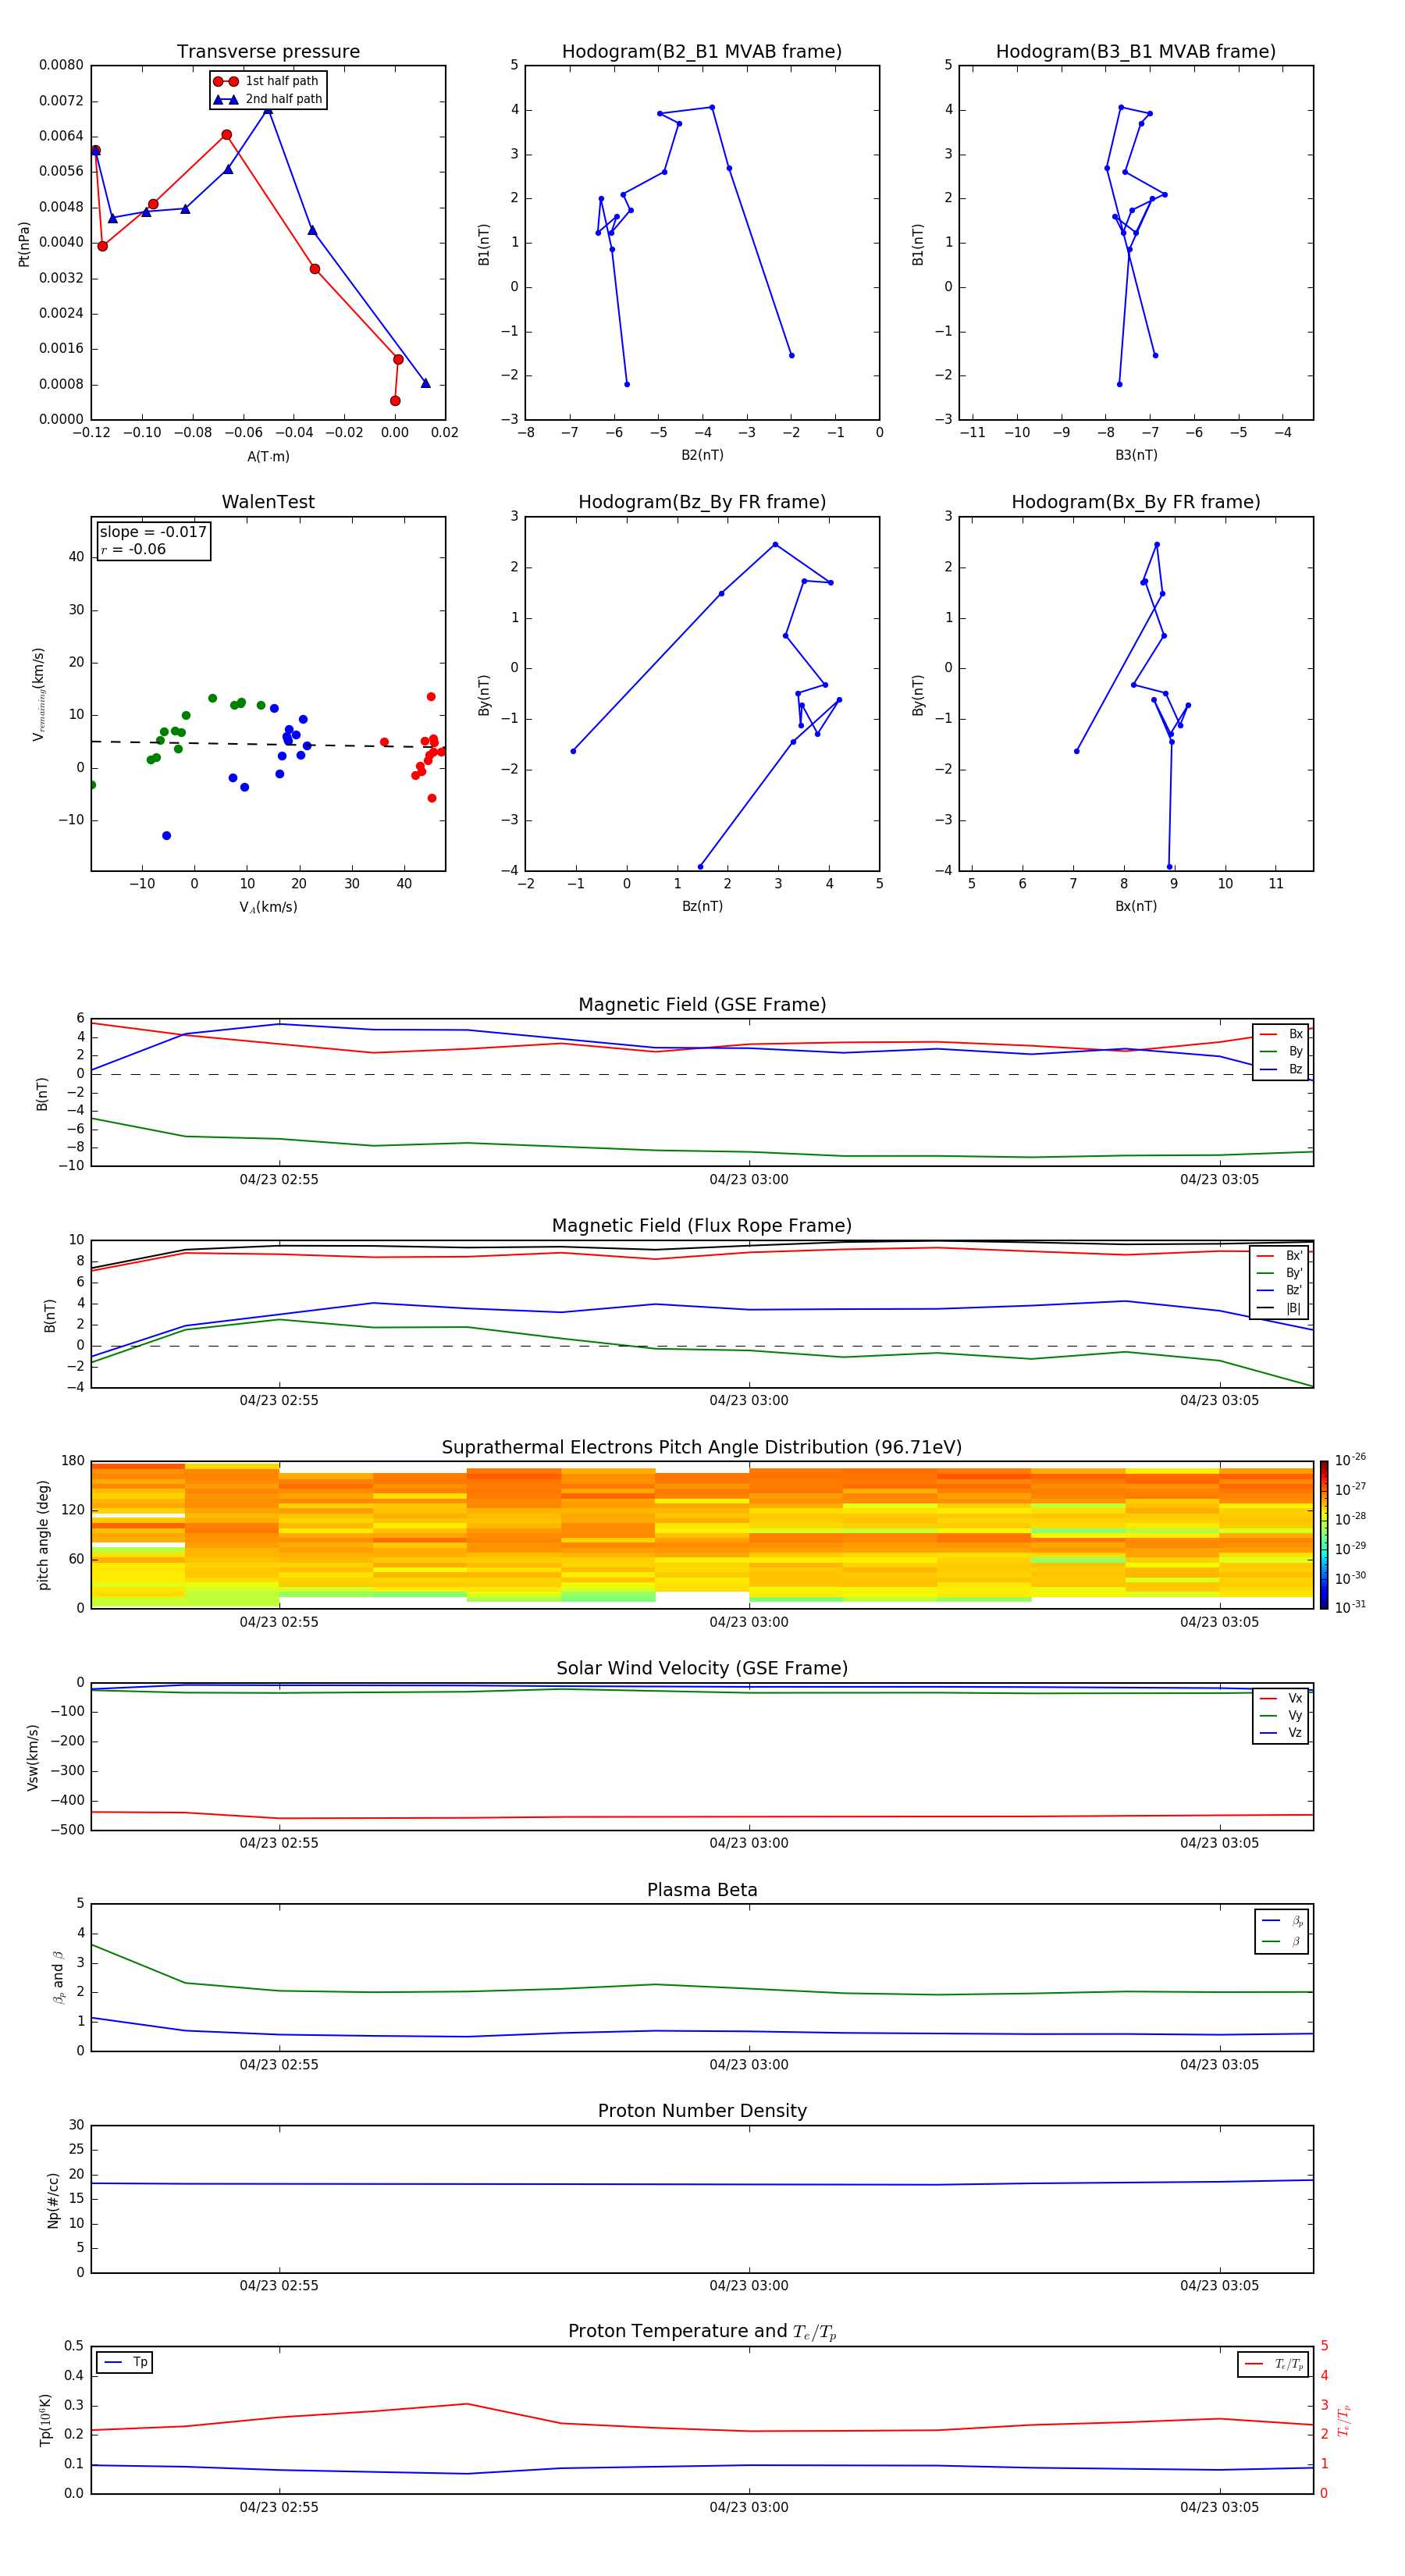Click the 'V_A(km/s)' x-axis label
Screen dimensions: 1405x2576
[268, 908]
